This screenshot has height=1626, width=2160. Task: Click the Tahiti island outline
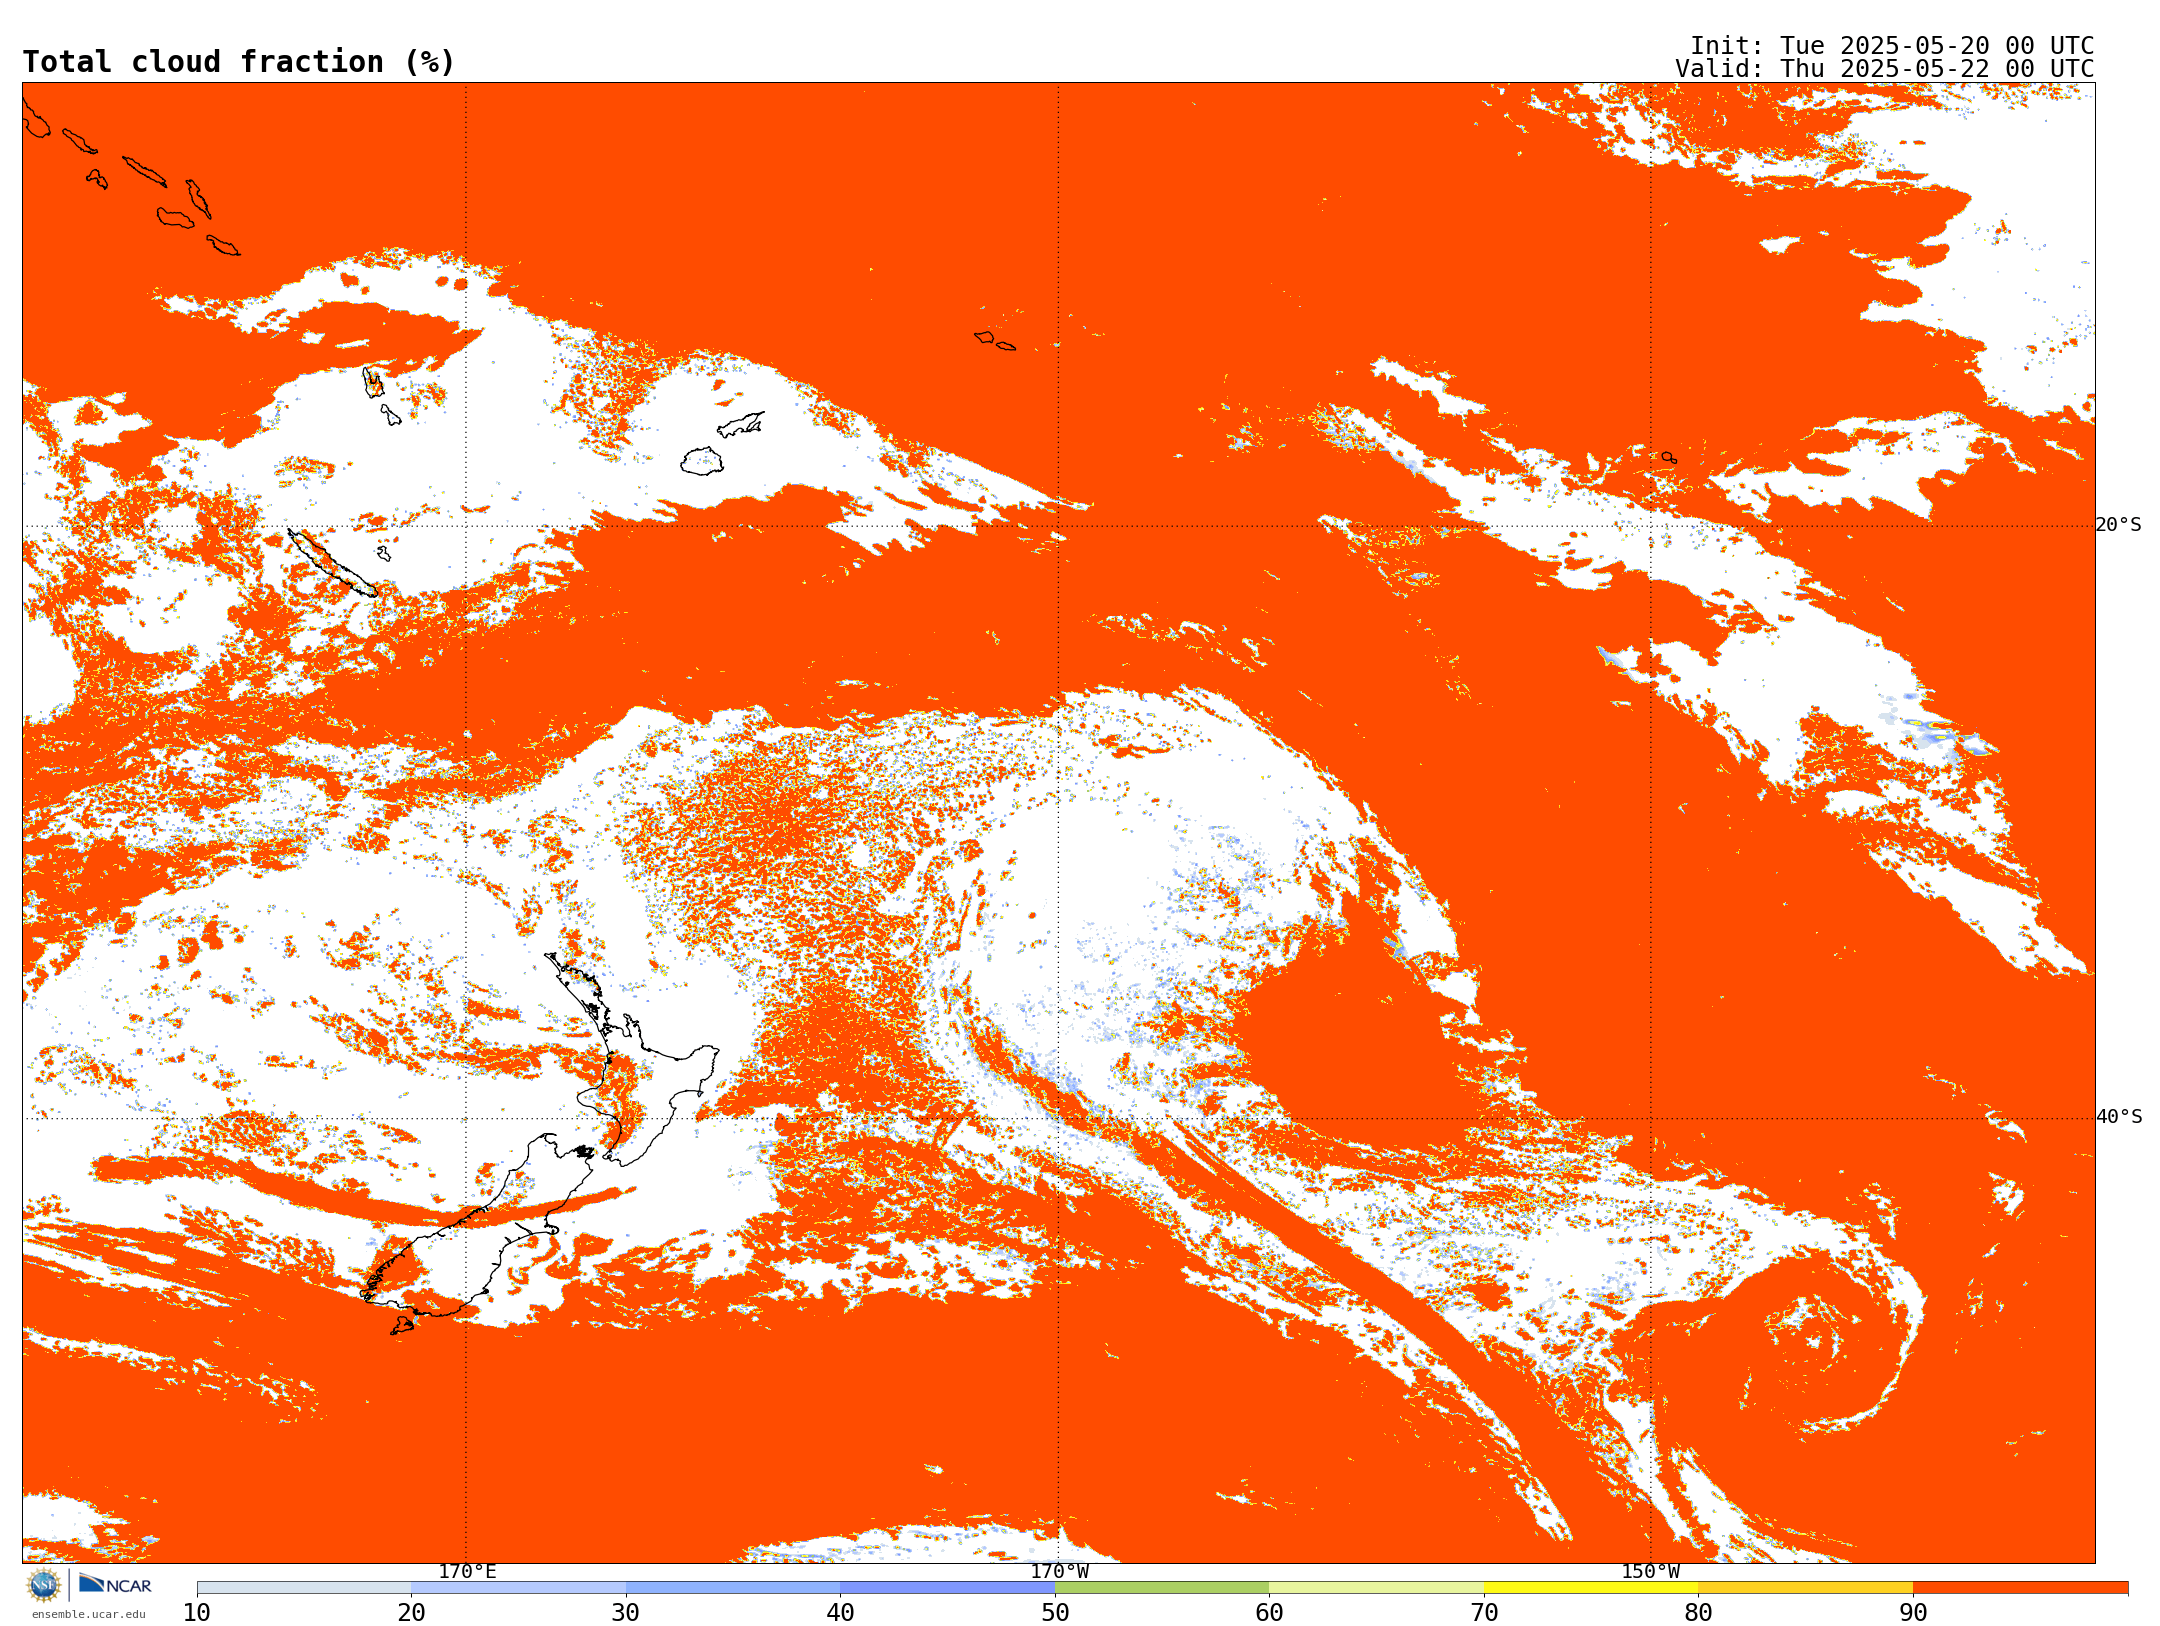pos(1669,457)
